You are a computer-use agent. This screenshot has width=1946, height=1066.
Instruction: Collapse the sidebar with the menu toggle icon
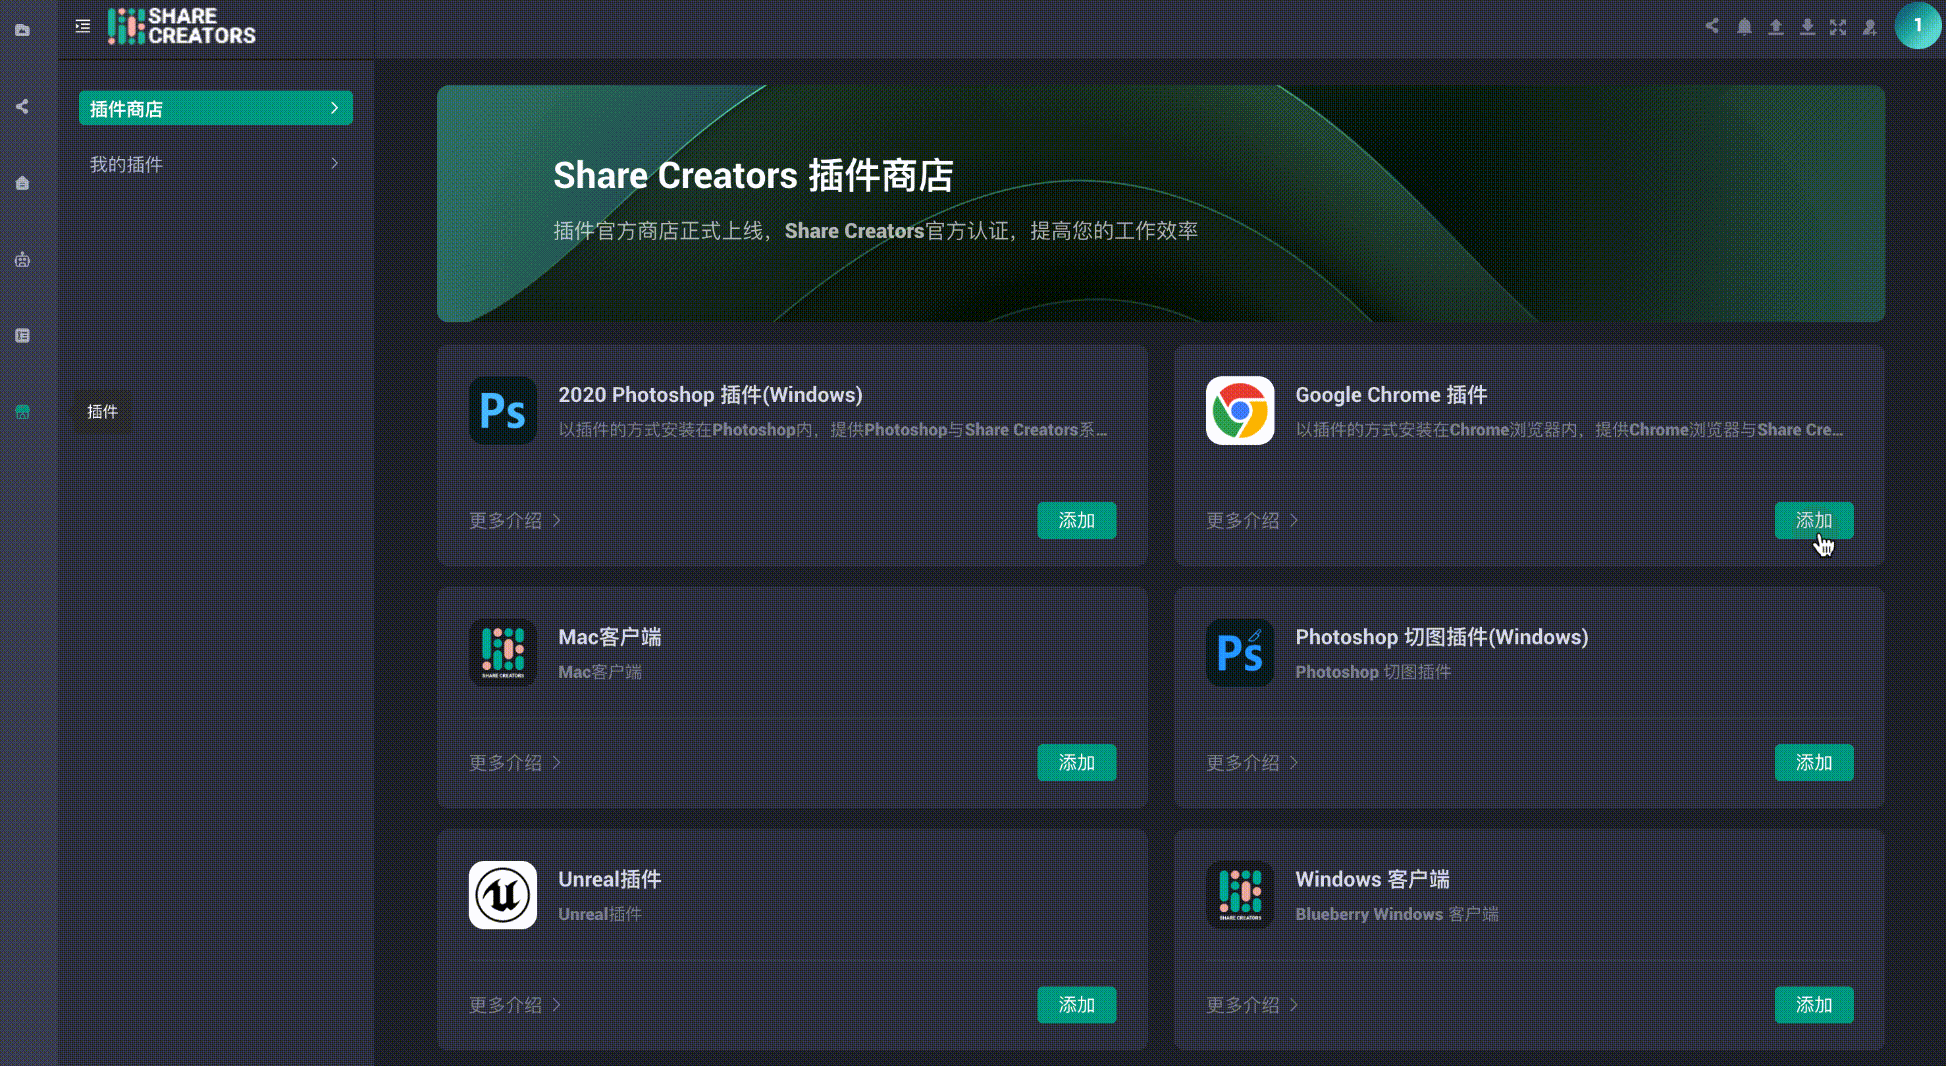83,26
